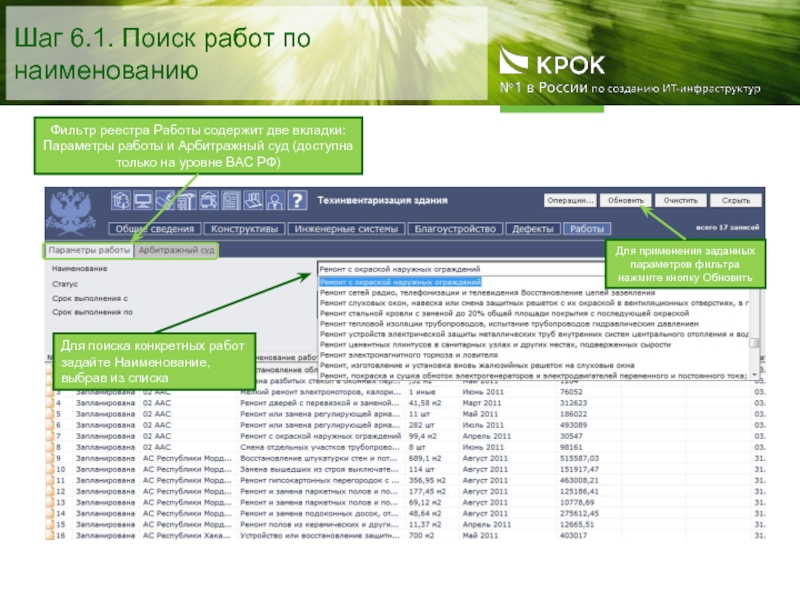The height and width of the screenshot is (600, 800).
Task: Select the truck/transport toolbar icon
Action: (x=209, y=200)
